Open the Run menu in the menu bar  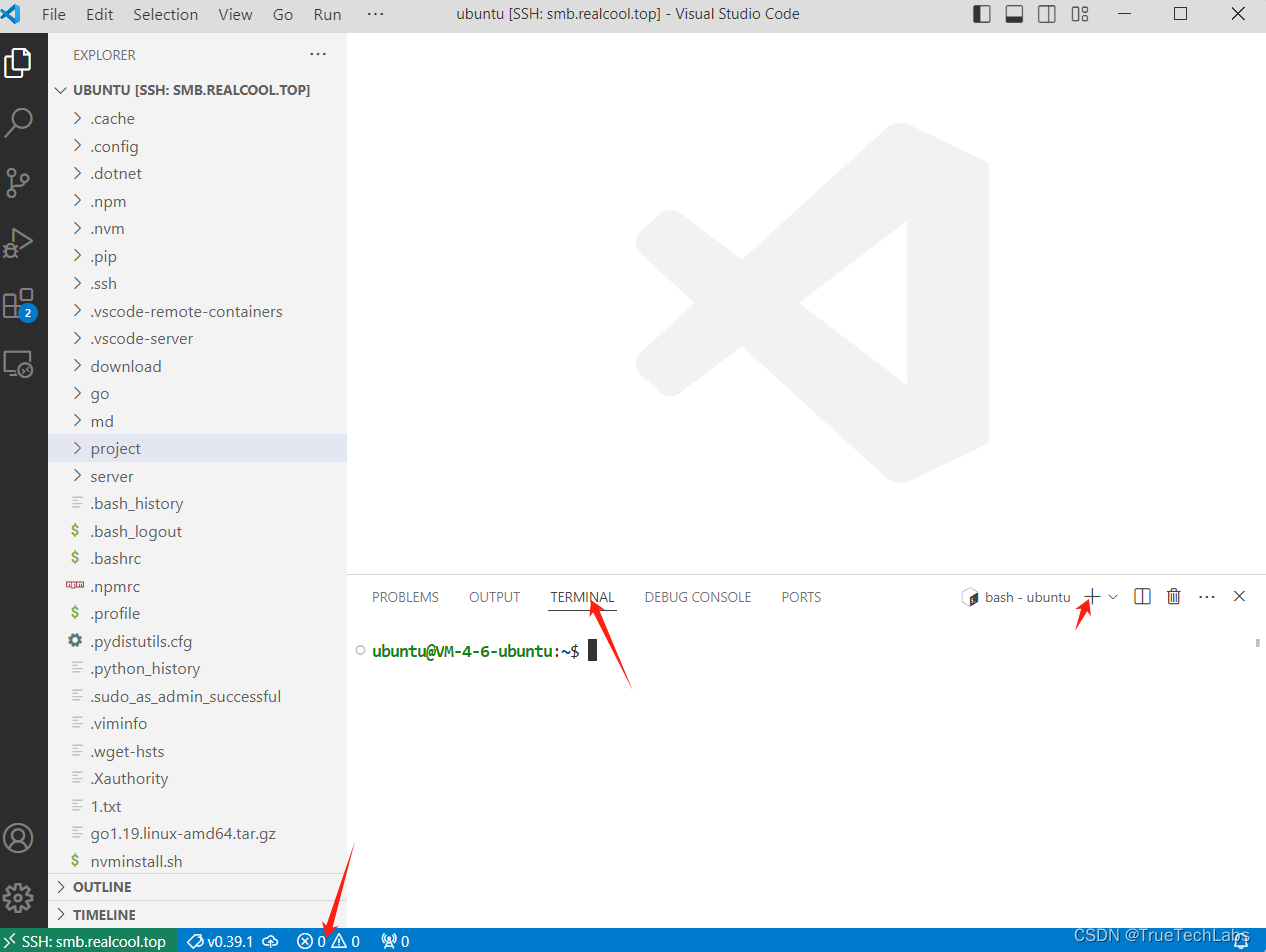pyautogui.click(x=327, y=14)
